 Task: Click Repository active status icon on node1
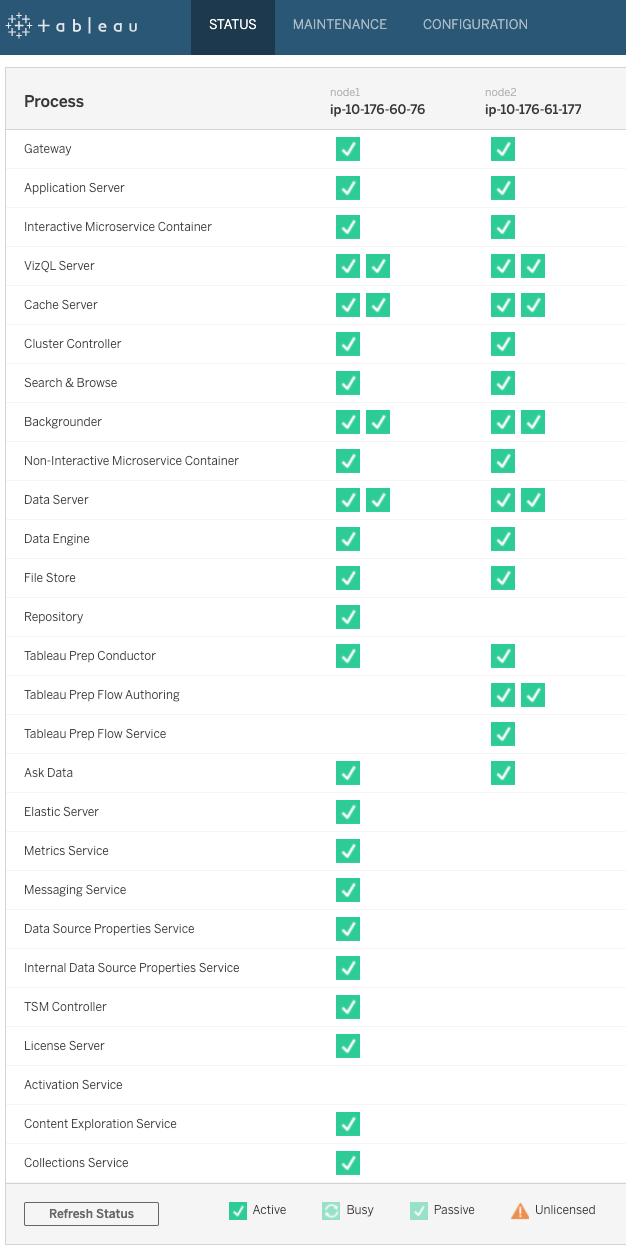pos(348,617)
